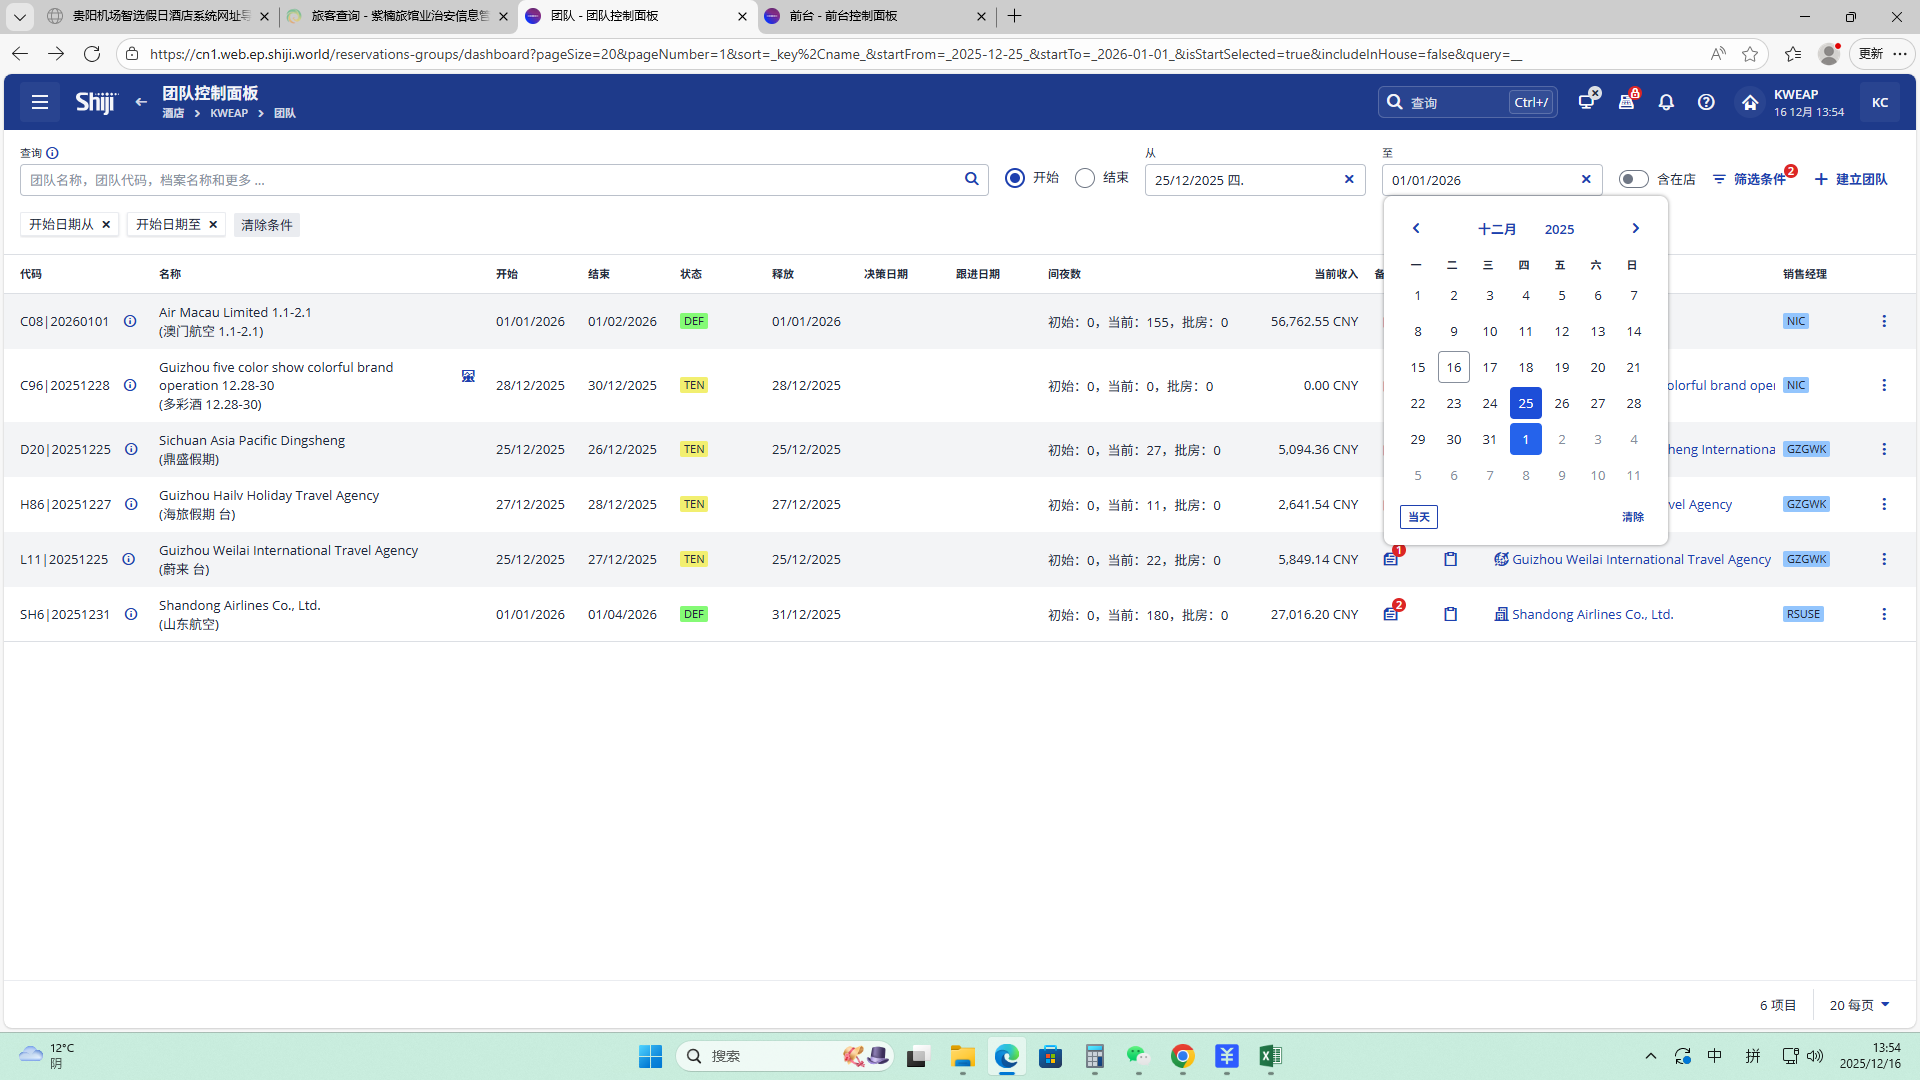Go to previous month in calendar
Screen dimensions: 1920x1080
(1416, 229)
